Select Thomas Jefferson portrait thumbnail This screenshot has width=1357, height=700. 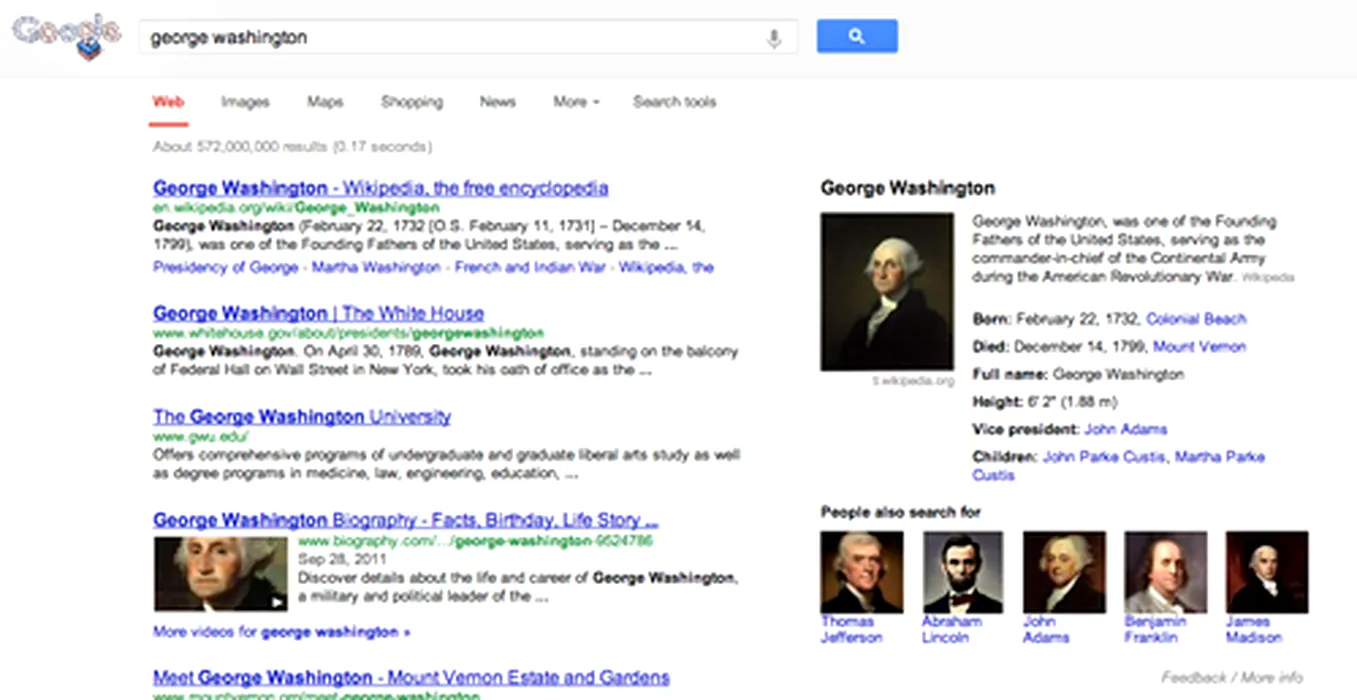pos(862,572)
